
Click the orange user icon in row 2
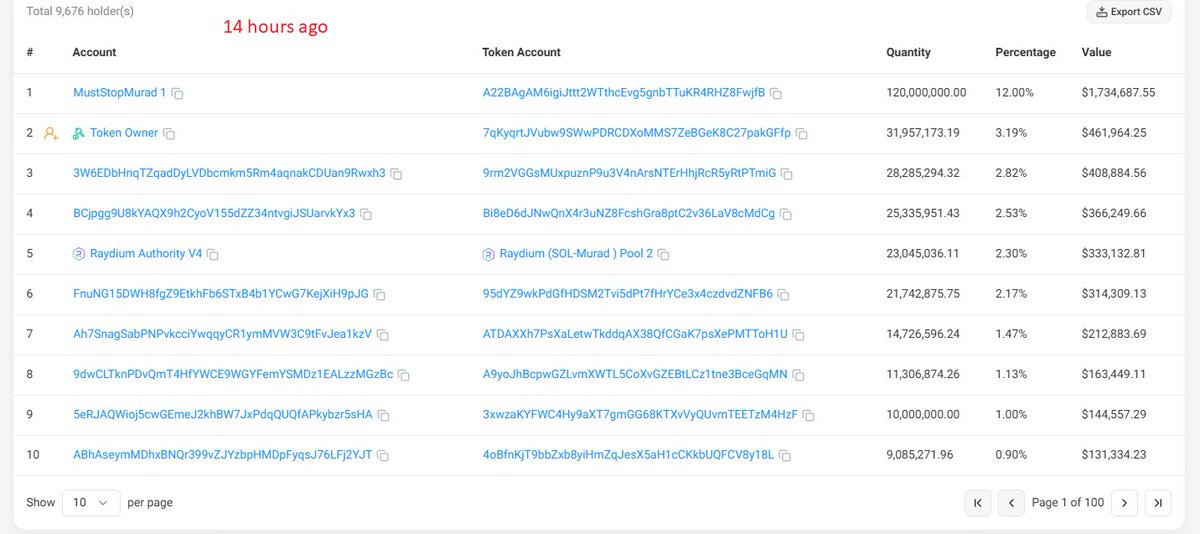pyautogui.click(x=51, y=133)
